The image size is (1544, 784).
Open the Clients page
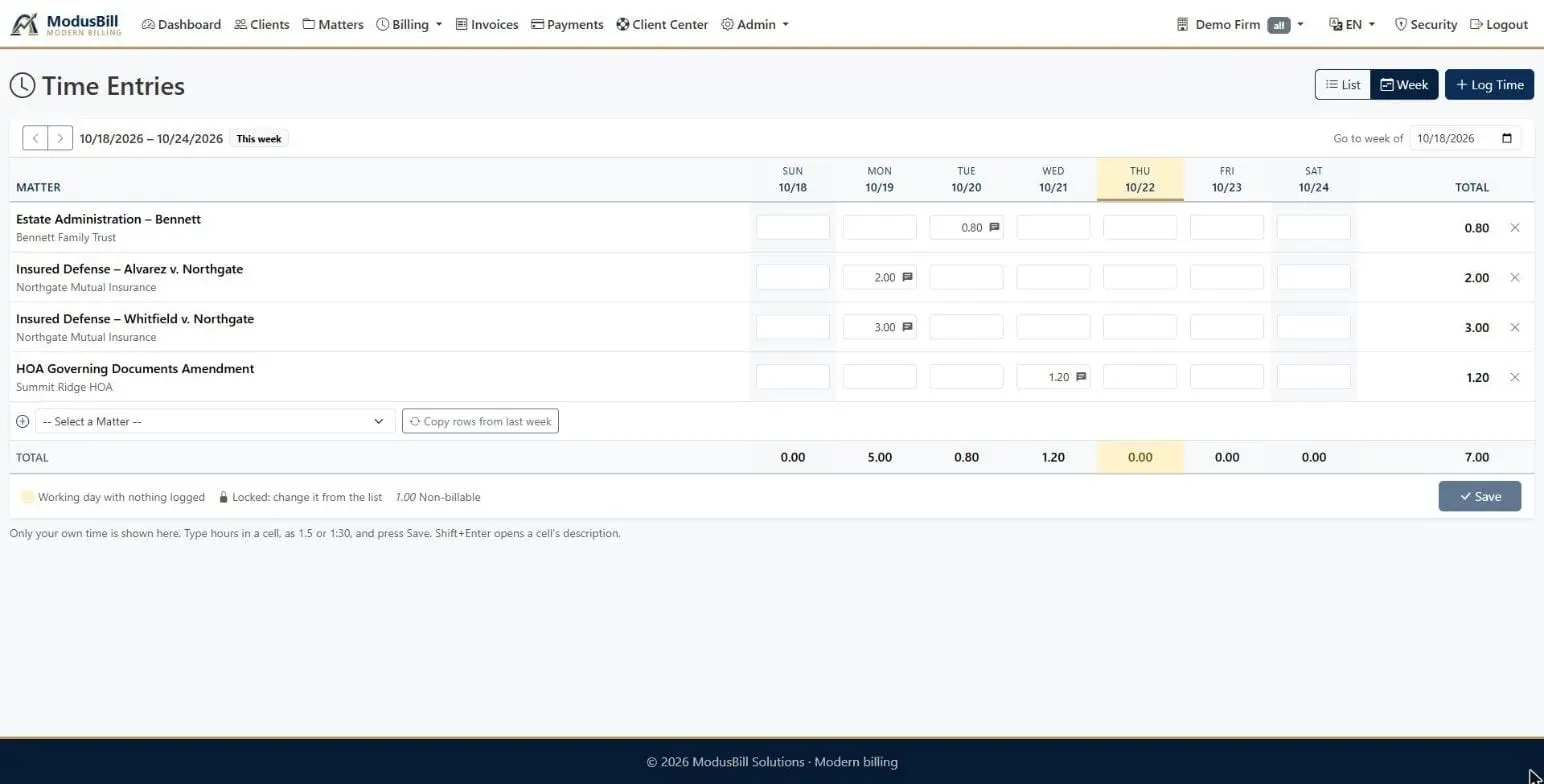pos(262,24)
